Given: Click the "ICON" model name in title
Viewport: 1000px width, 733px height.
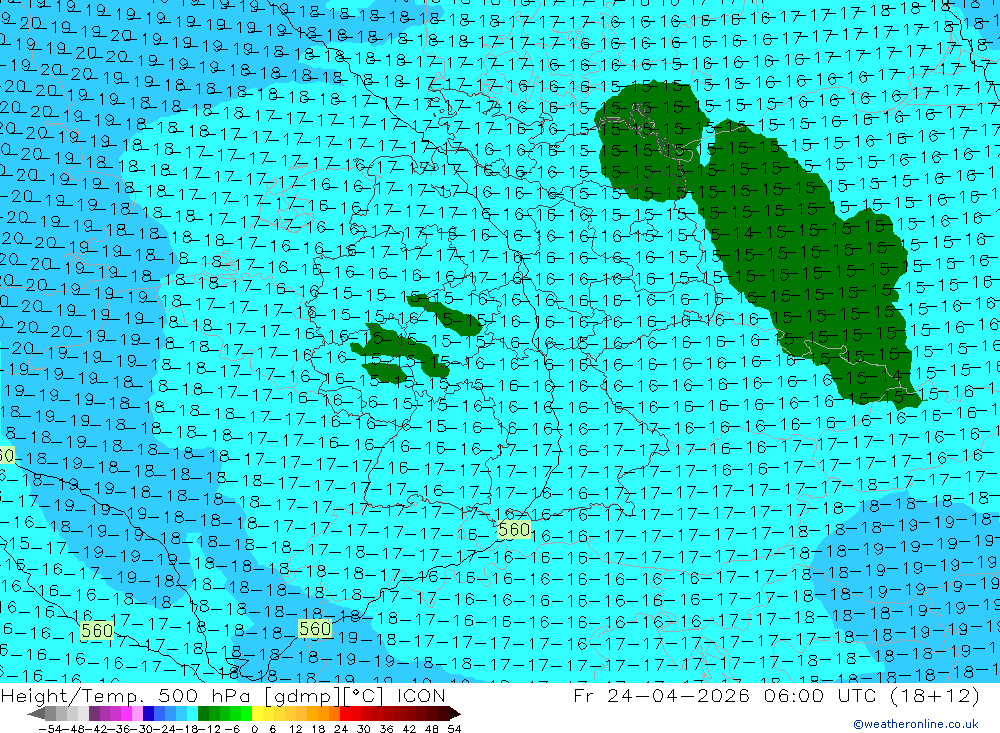Looking at the screenshot, I should 422,696.
